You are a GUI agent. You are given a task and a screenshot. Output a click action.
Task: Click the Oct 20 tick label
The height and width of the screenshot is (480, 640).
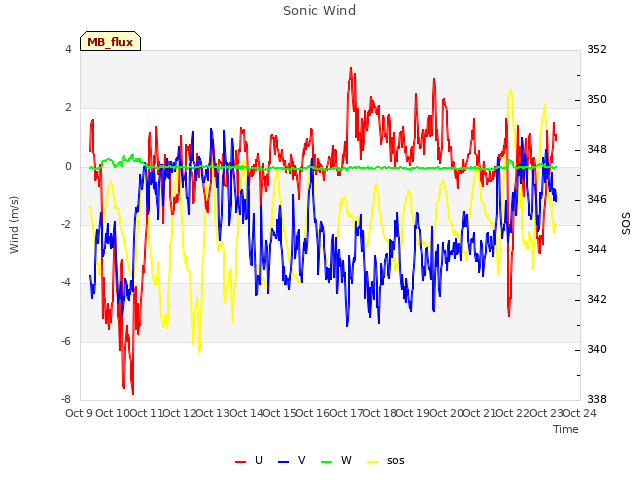point(446,413)
